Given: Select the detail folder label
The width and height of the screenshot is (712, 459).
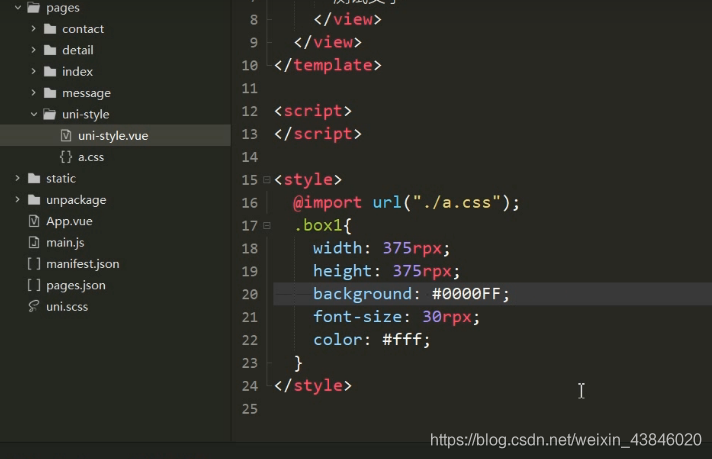Looking at the screenshot, I should [78, 50].
